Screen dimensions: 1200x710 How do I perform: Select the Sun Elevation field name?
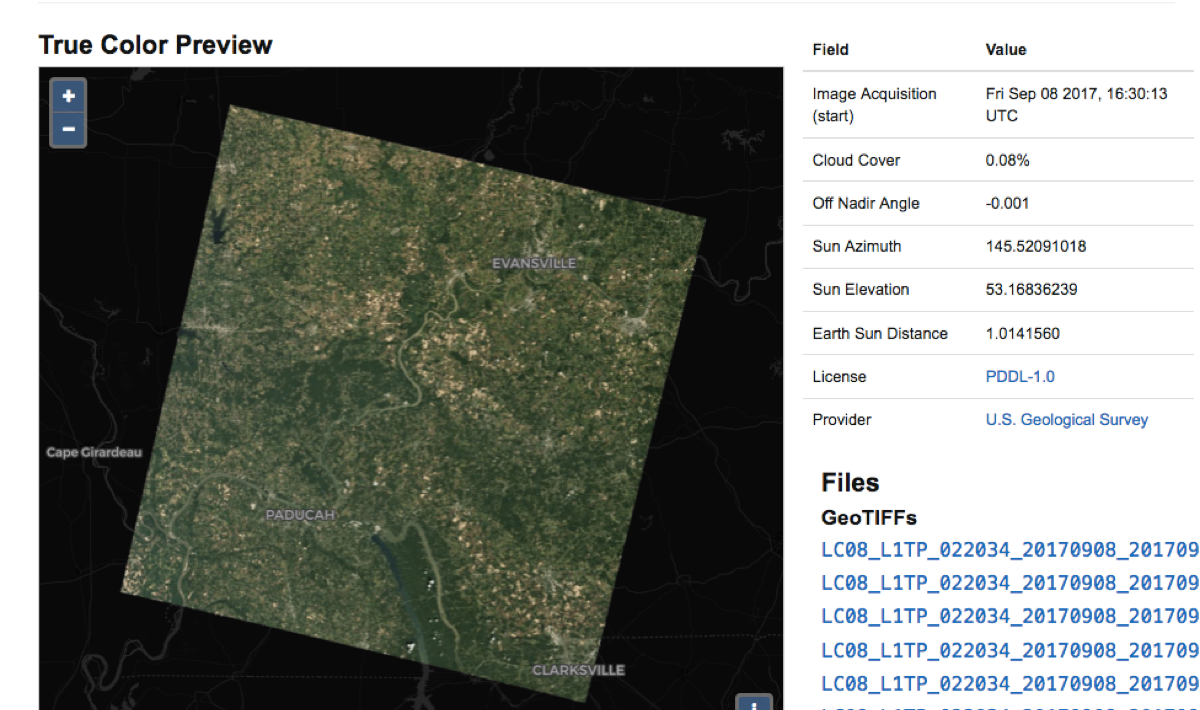[861, 290]
